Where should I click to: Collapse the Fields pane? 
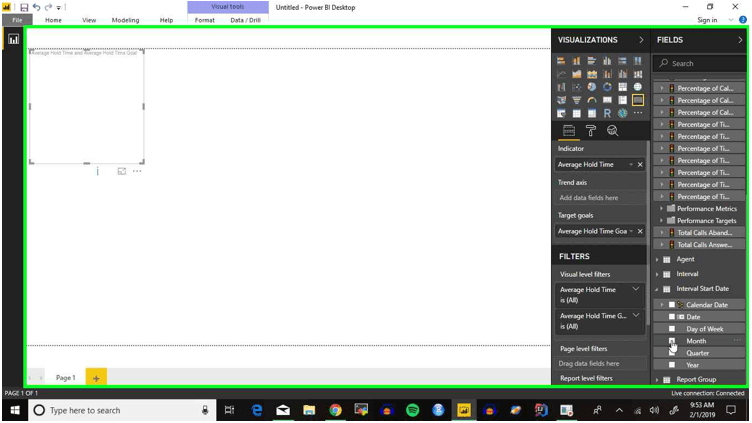point(740,40)
